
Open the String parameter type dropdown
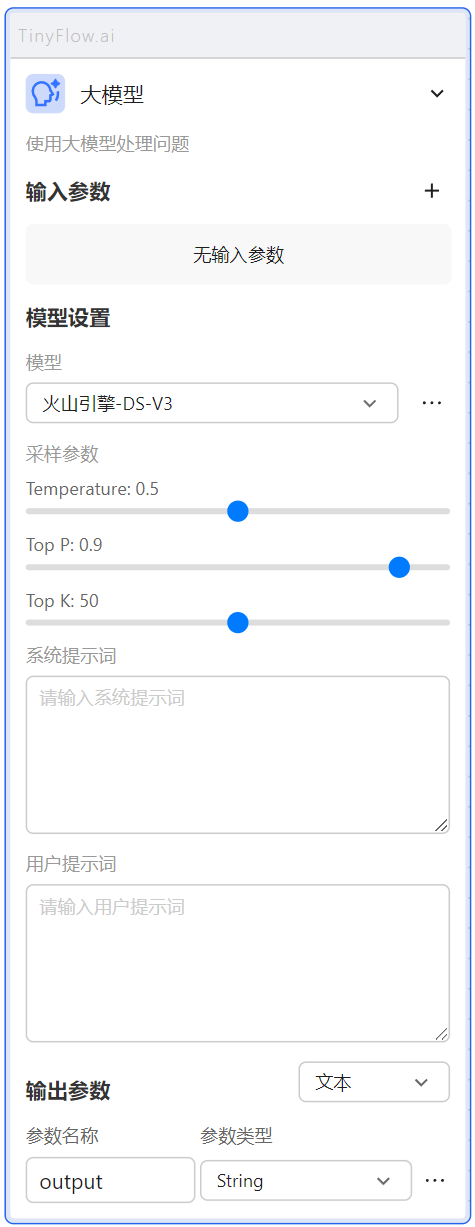[x=306, y=1181]
